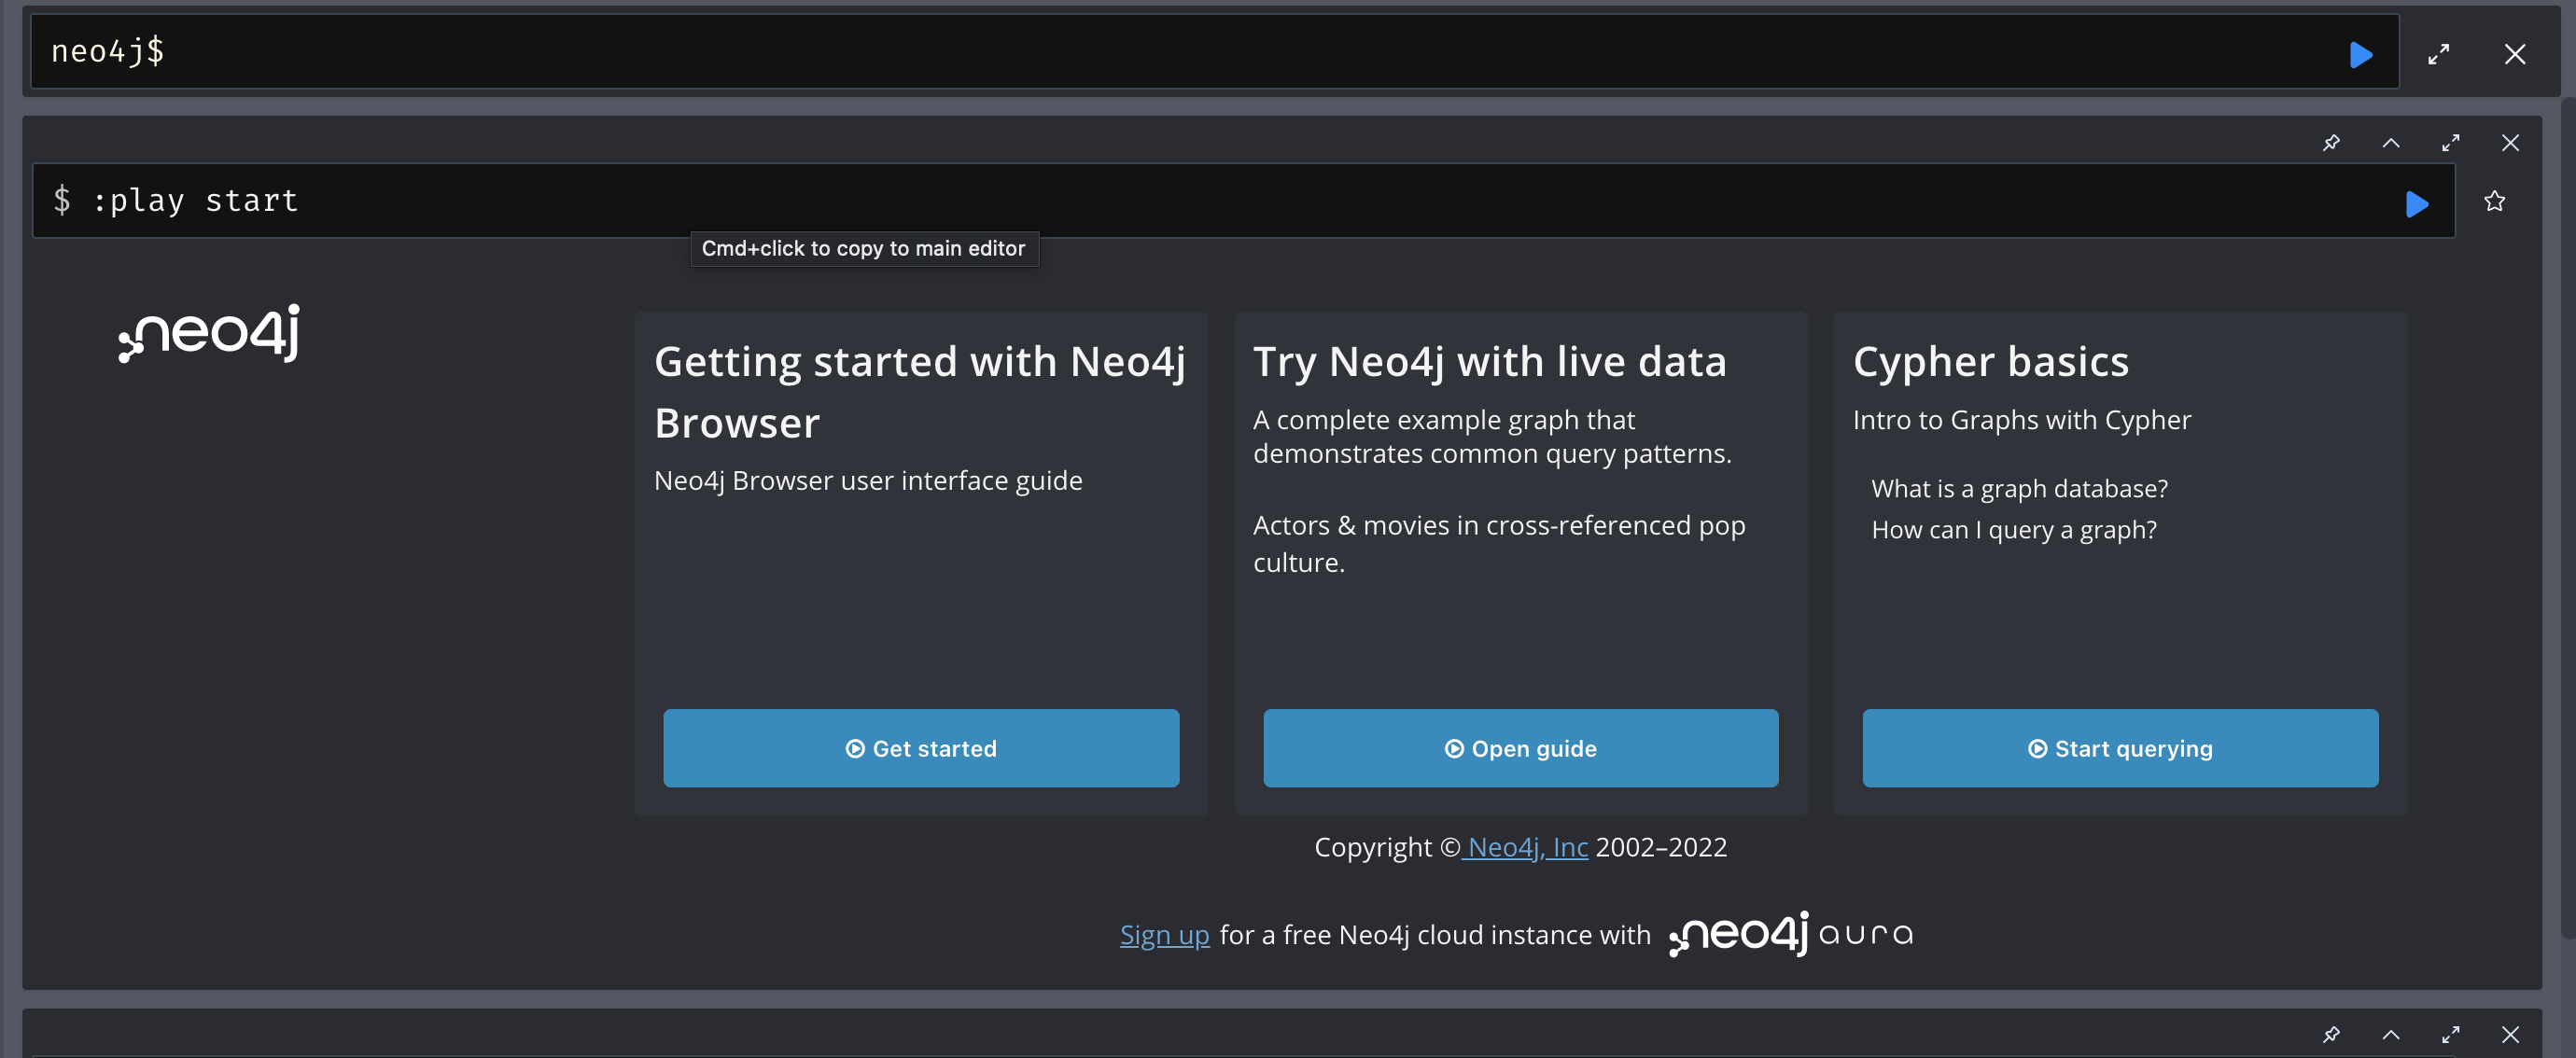
Task: Clear the main editor input
Action: (x=2516, y=54)
